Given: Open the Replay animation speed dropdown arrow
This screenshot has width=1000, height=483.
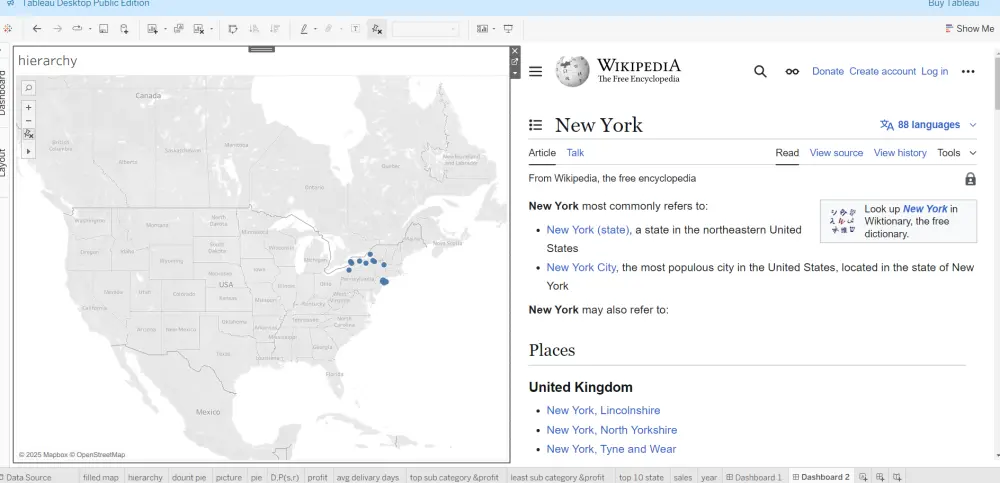Looking at the screenshot, I should 90,29.
